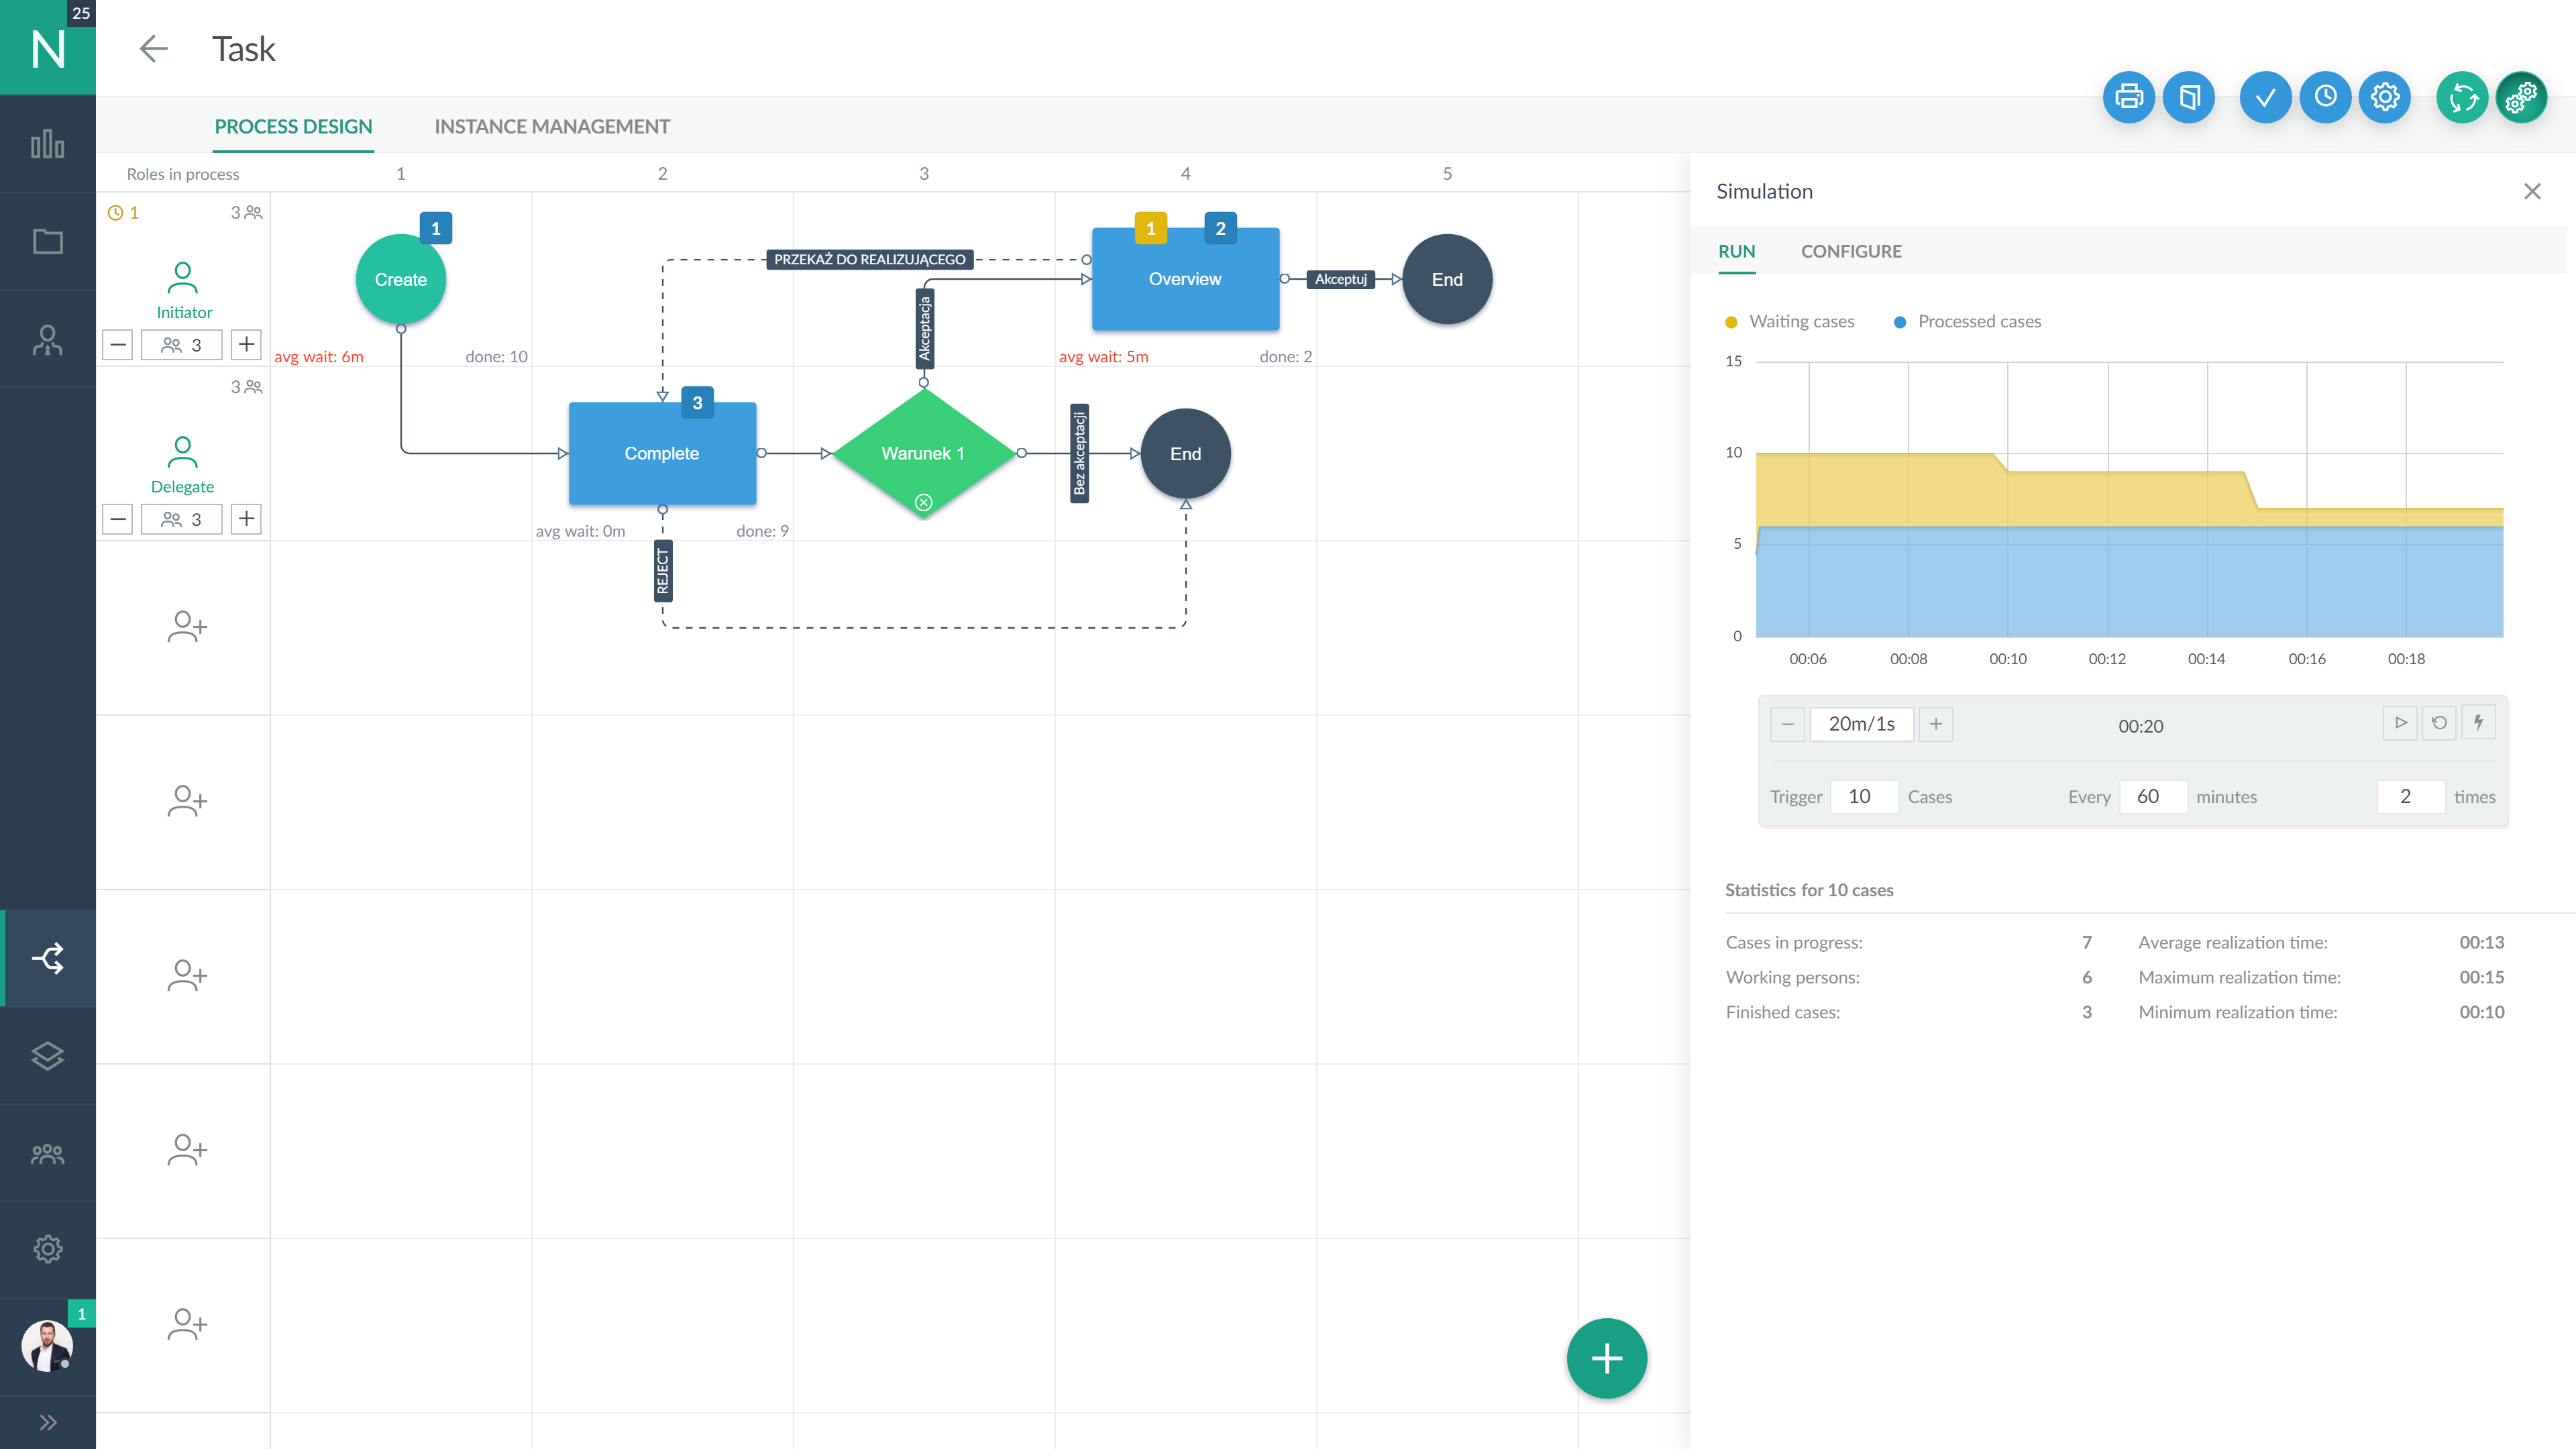Open the layers icon in the sidebar

(x=47, y=1056)
